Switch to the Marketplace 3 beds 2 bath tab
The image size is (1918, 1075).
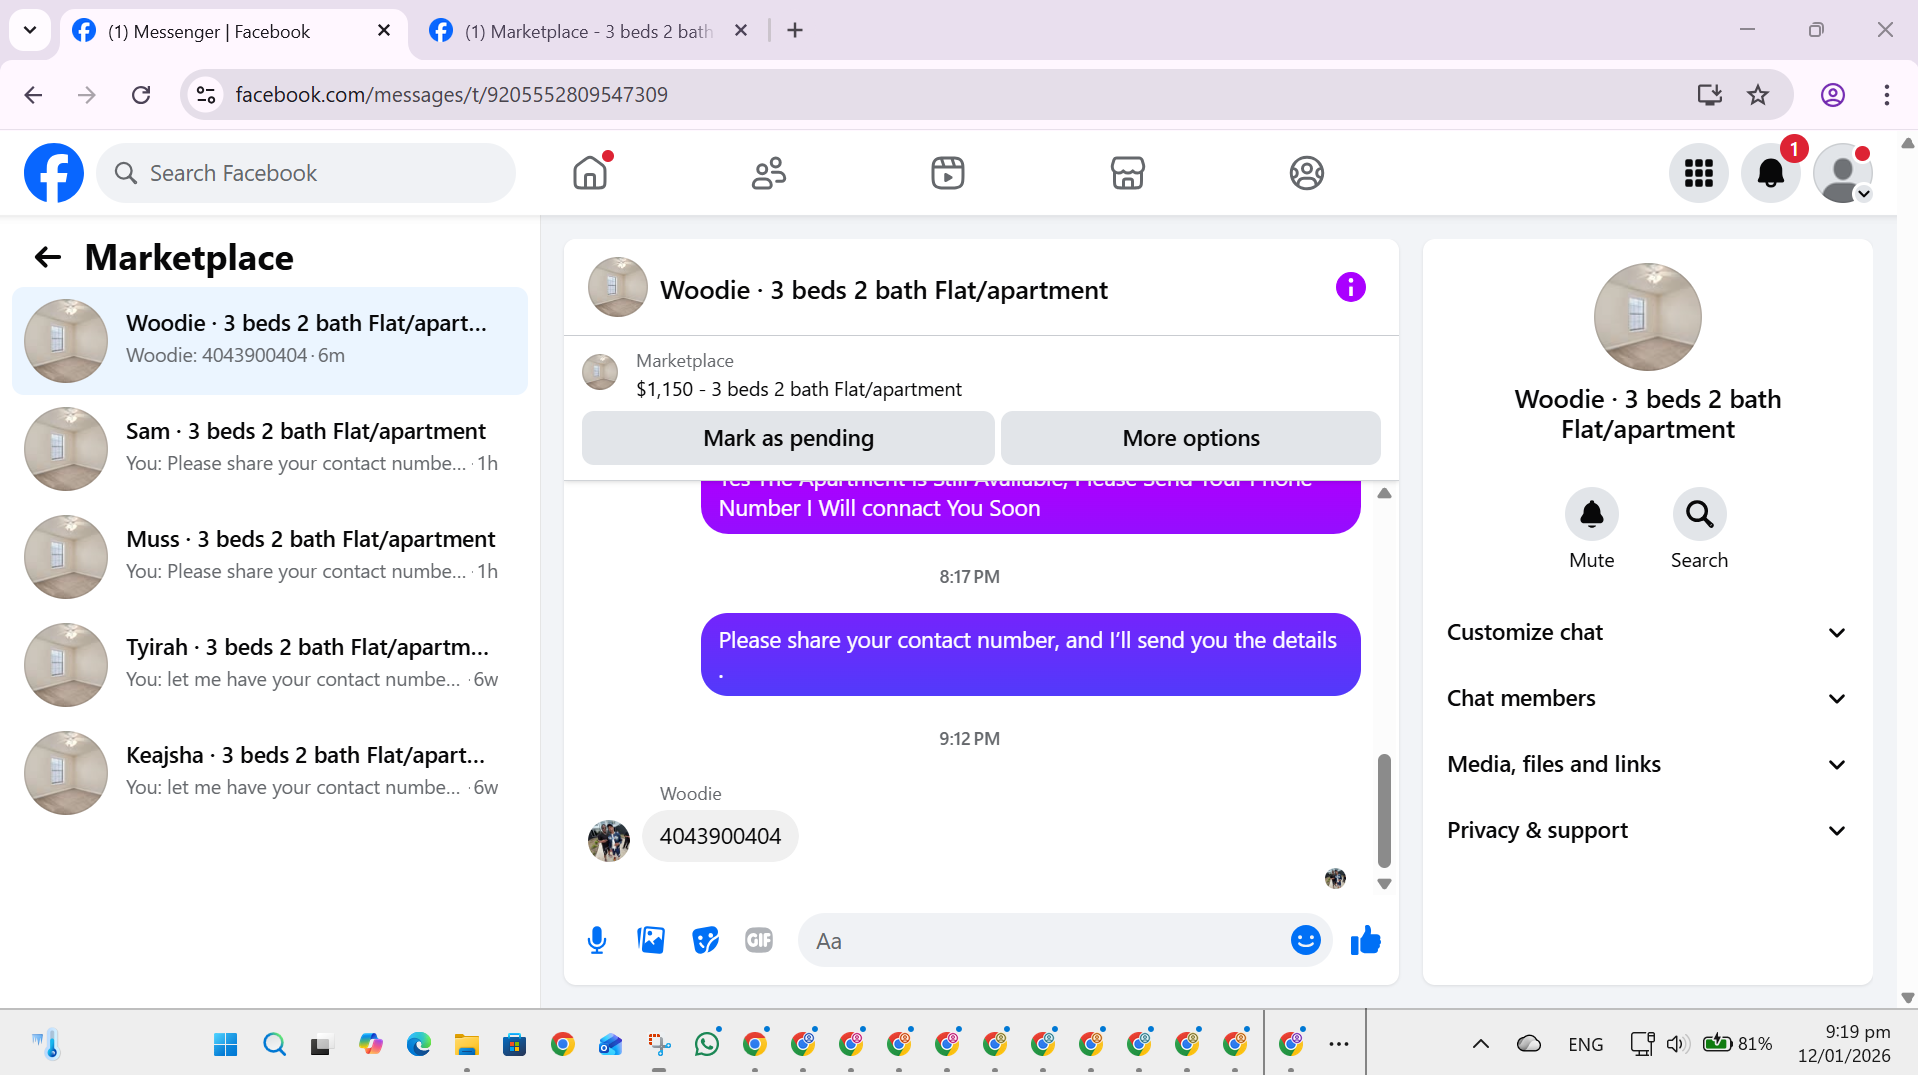pyautogui.click(x=588, y=31)
